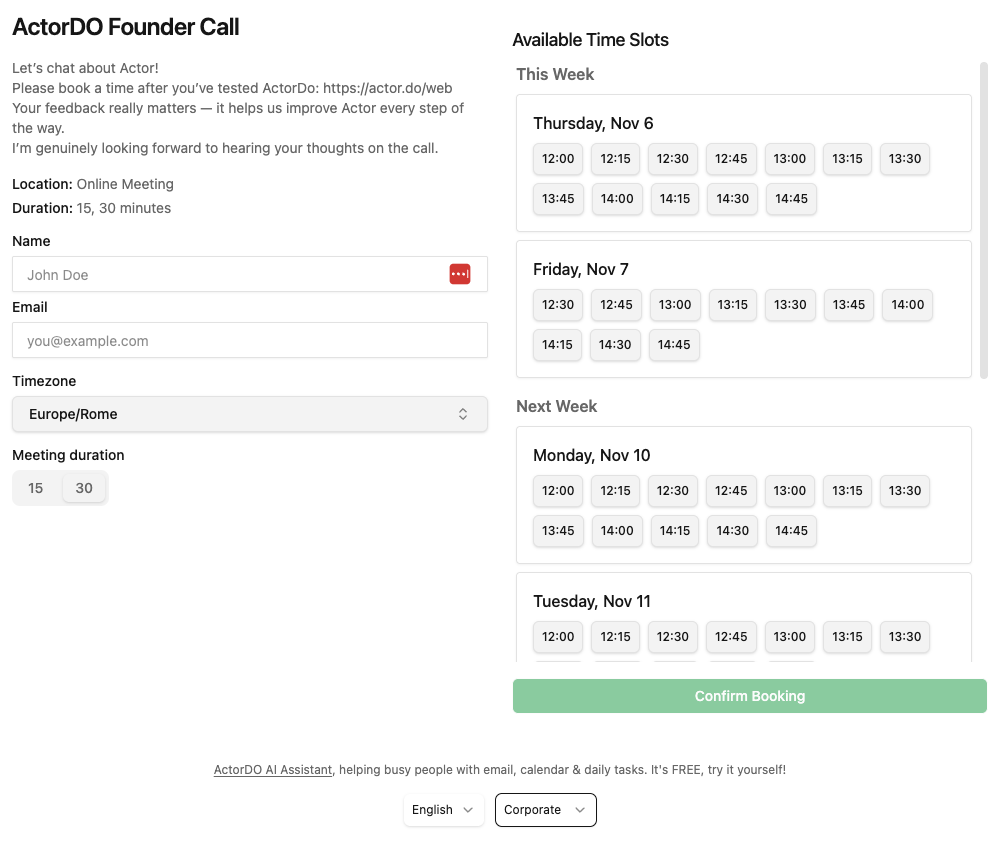Select 13:00 on Monday, Nov 10

(790, 491)
